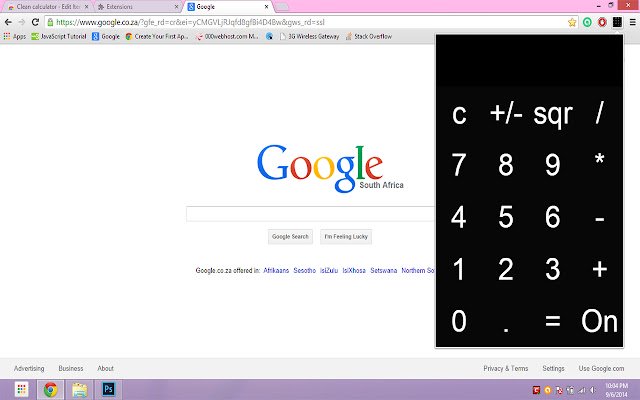Click the green padlock in address bar
This screenshot has height=400, width=640.
50,22
